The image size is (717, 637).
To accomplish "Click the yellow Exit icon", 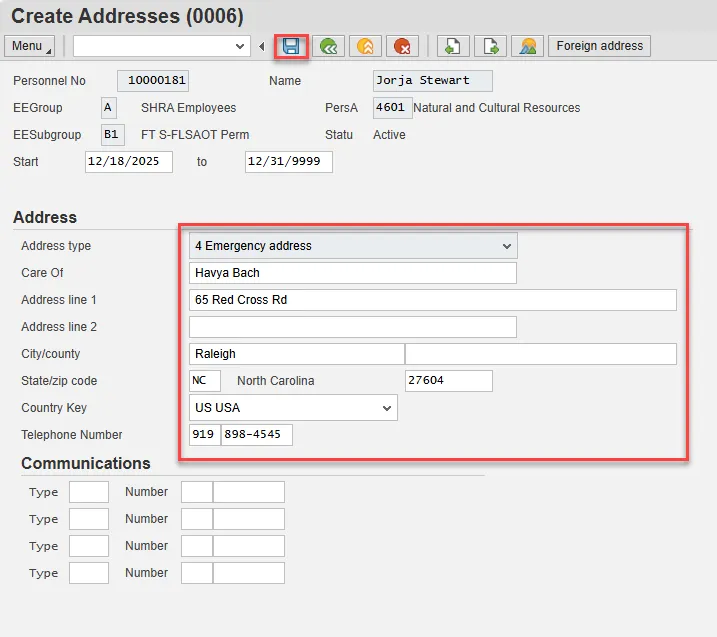I will [x=365, y=46].
